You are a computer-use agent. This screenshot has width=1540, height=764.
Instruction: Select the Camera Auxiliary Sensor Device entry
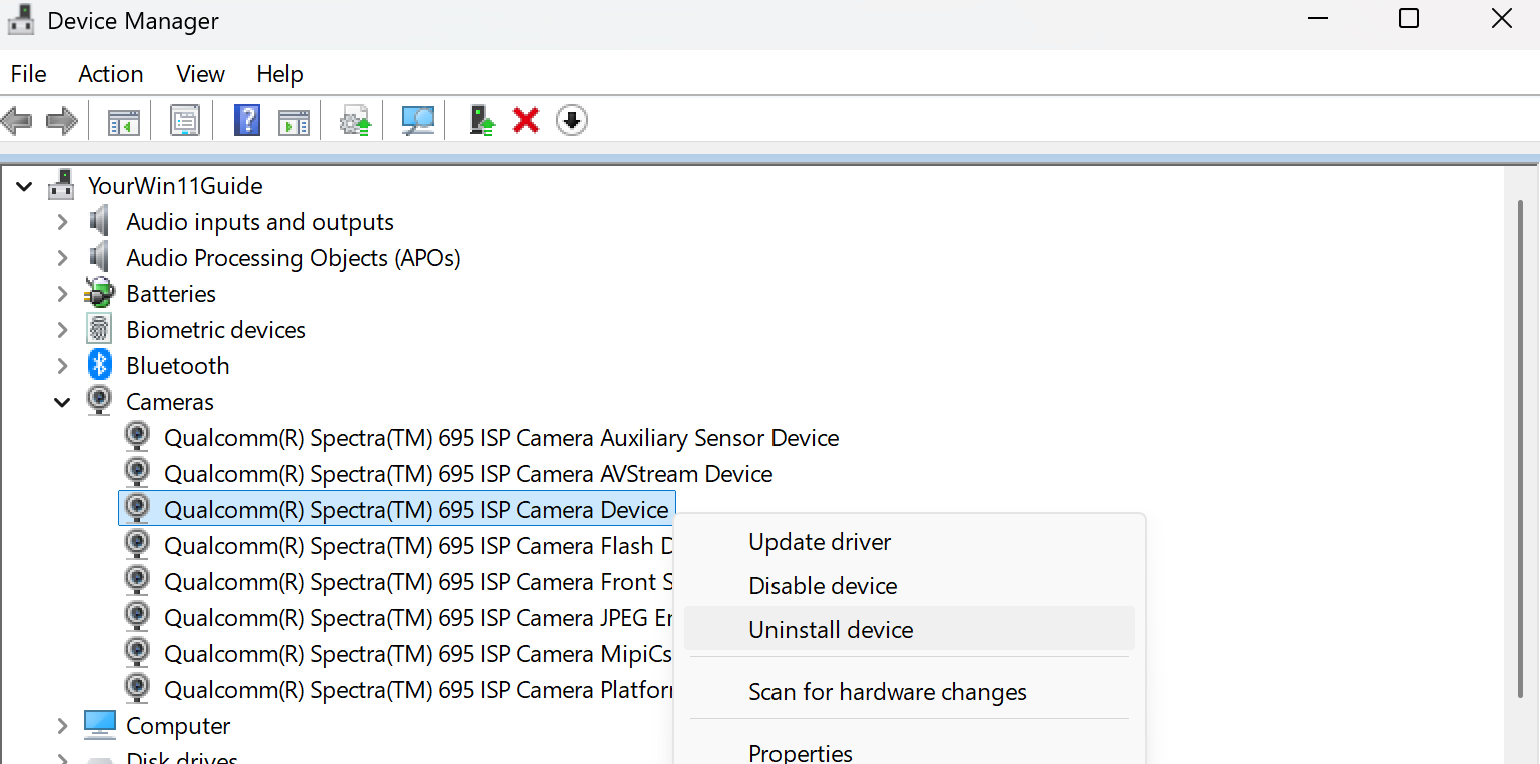pos(501,438)
